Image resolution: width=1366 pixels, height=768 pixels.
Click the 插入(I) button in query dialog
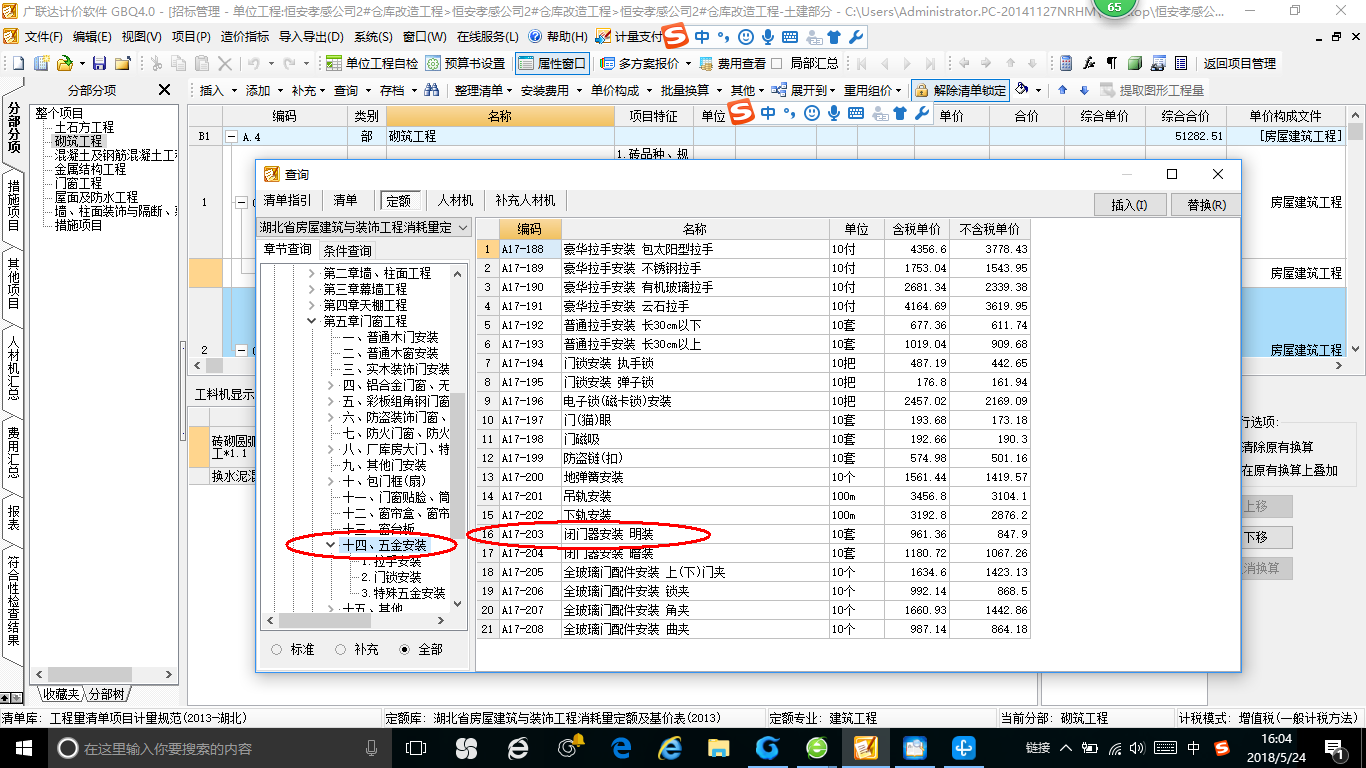click(1129, 204)
